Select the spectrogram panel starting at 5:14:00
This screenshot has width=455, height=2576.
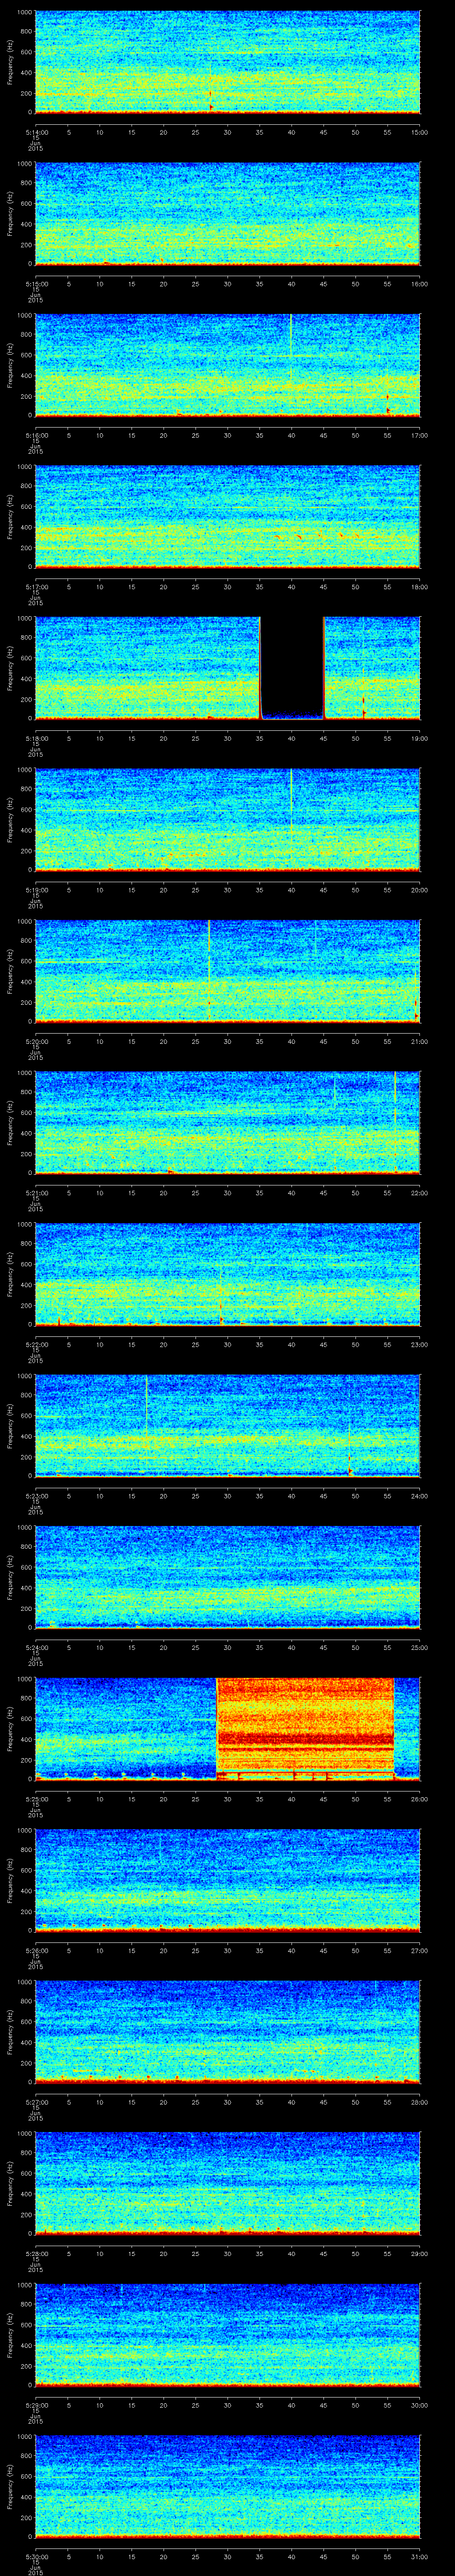pyautogui.click(x=227, y=62)
